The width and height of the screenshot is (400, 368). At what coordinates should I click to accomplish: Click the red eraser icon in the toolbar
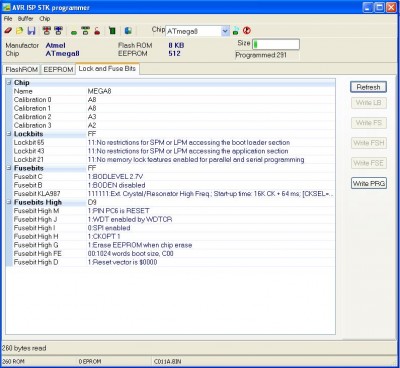click(x=8, y=31)
